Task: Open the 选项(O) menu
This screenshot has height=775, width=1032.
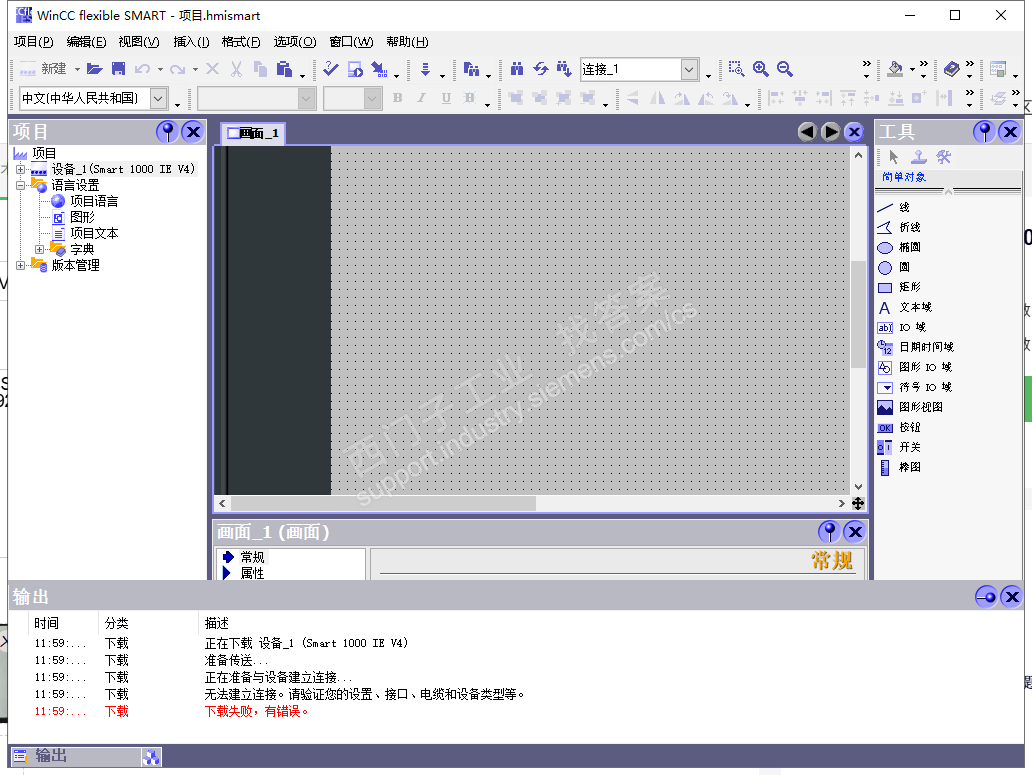Action: pos(295,42)
